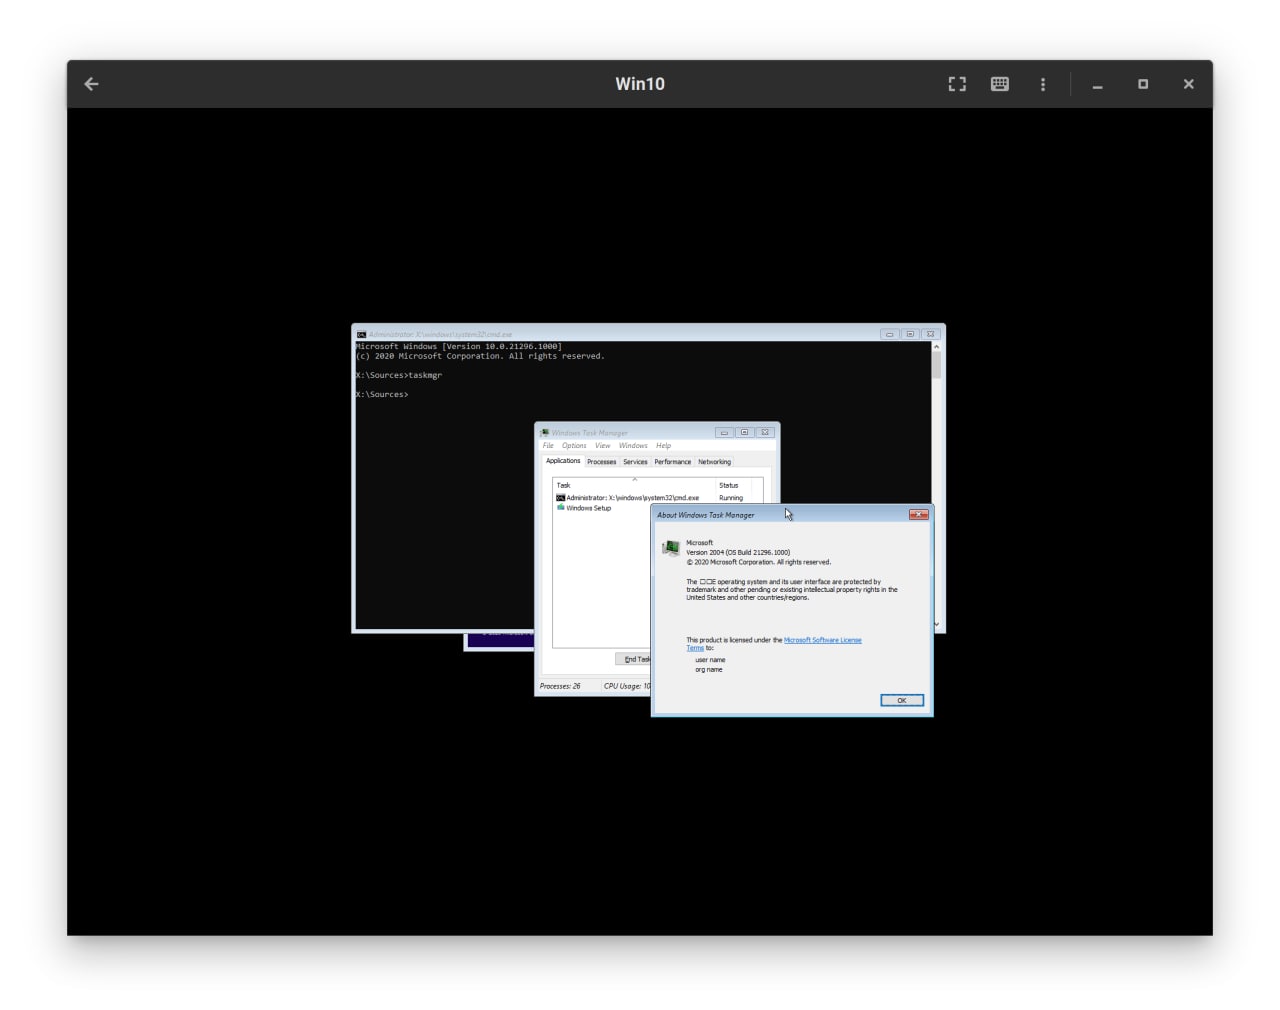Viewport: 1280px width, 1010px height.
Task: Open the View menu in Task Manager
Action: tap(602, 446)
